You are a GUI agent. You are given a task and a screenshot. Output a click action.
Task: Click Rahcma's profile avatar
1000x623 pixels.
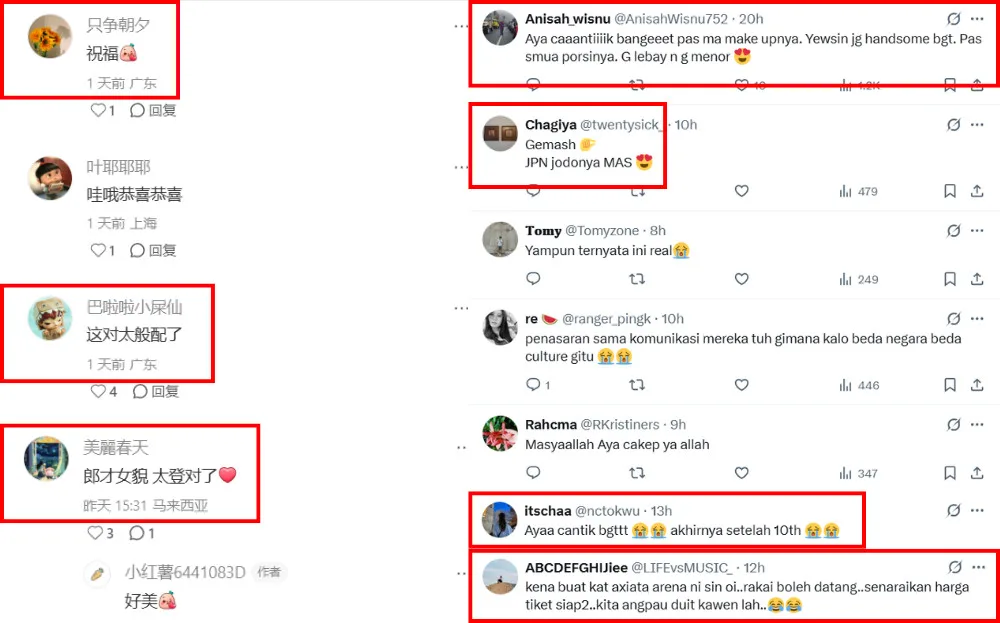click(500, 434)
